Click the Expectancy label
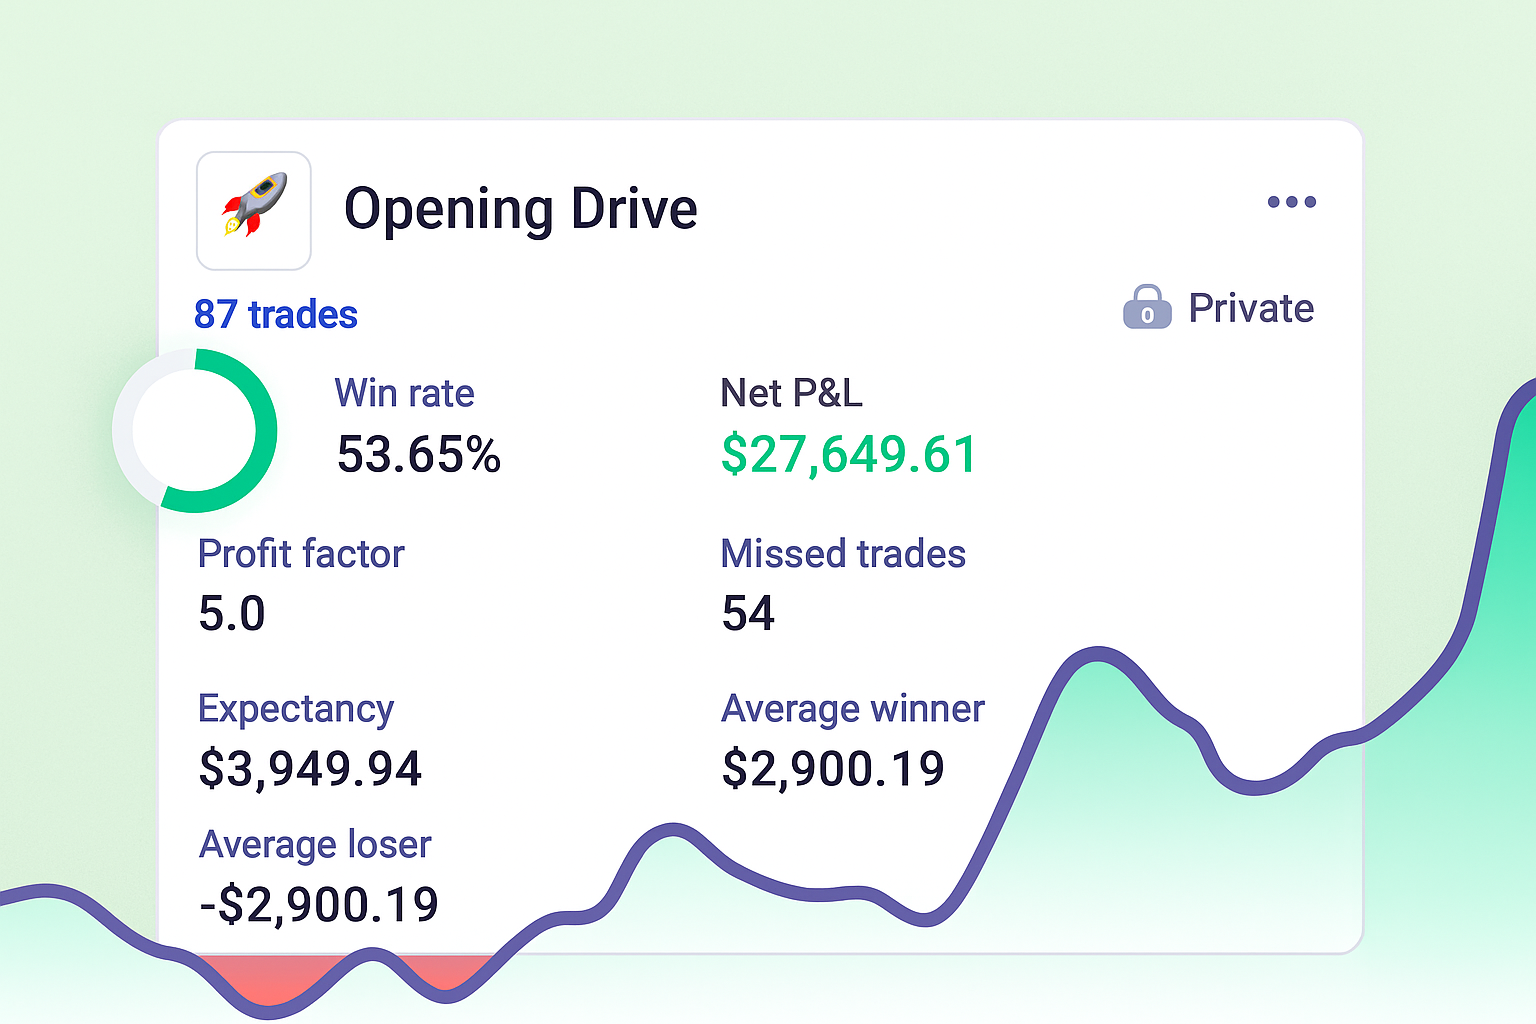The height and width of the screenshot is (1024, 1536). [296, 709]
